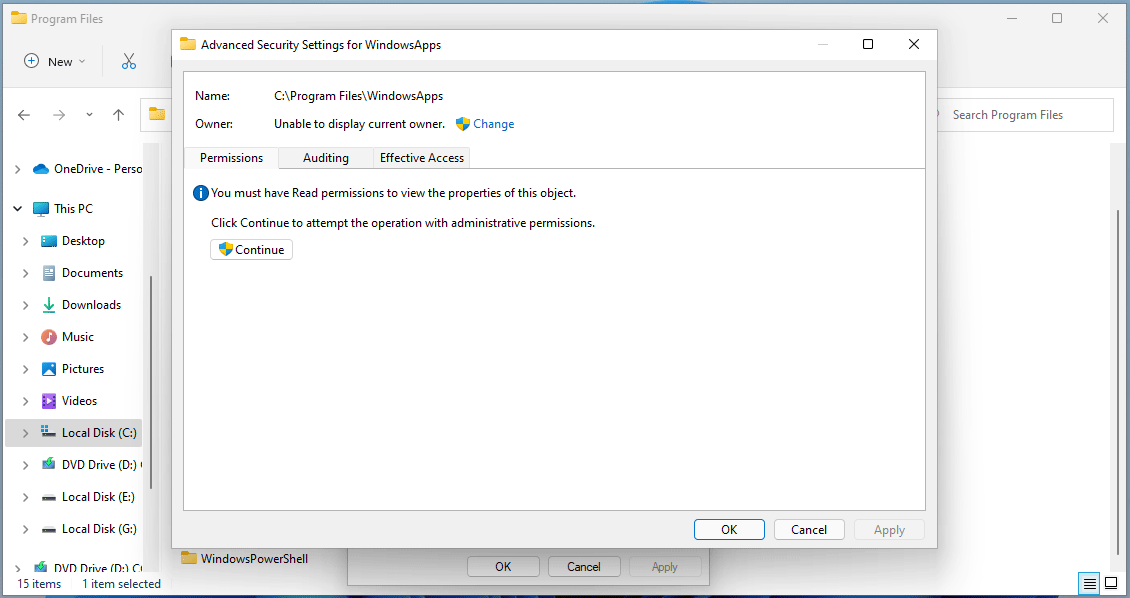Open Downloads in the navigation pane
Viewport: 1130px width, 598px height.
pyautogui.click(x=92, y=305)
